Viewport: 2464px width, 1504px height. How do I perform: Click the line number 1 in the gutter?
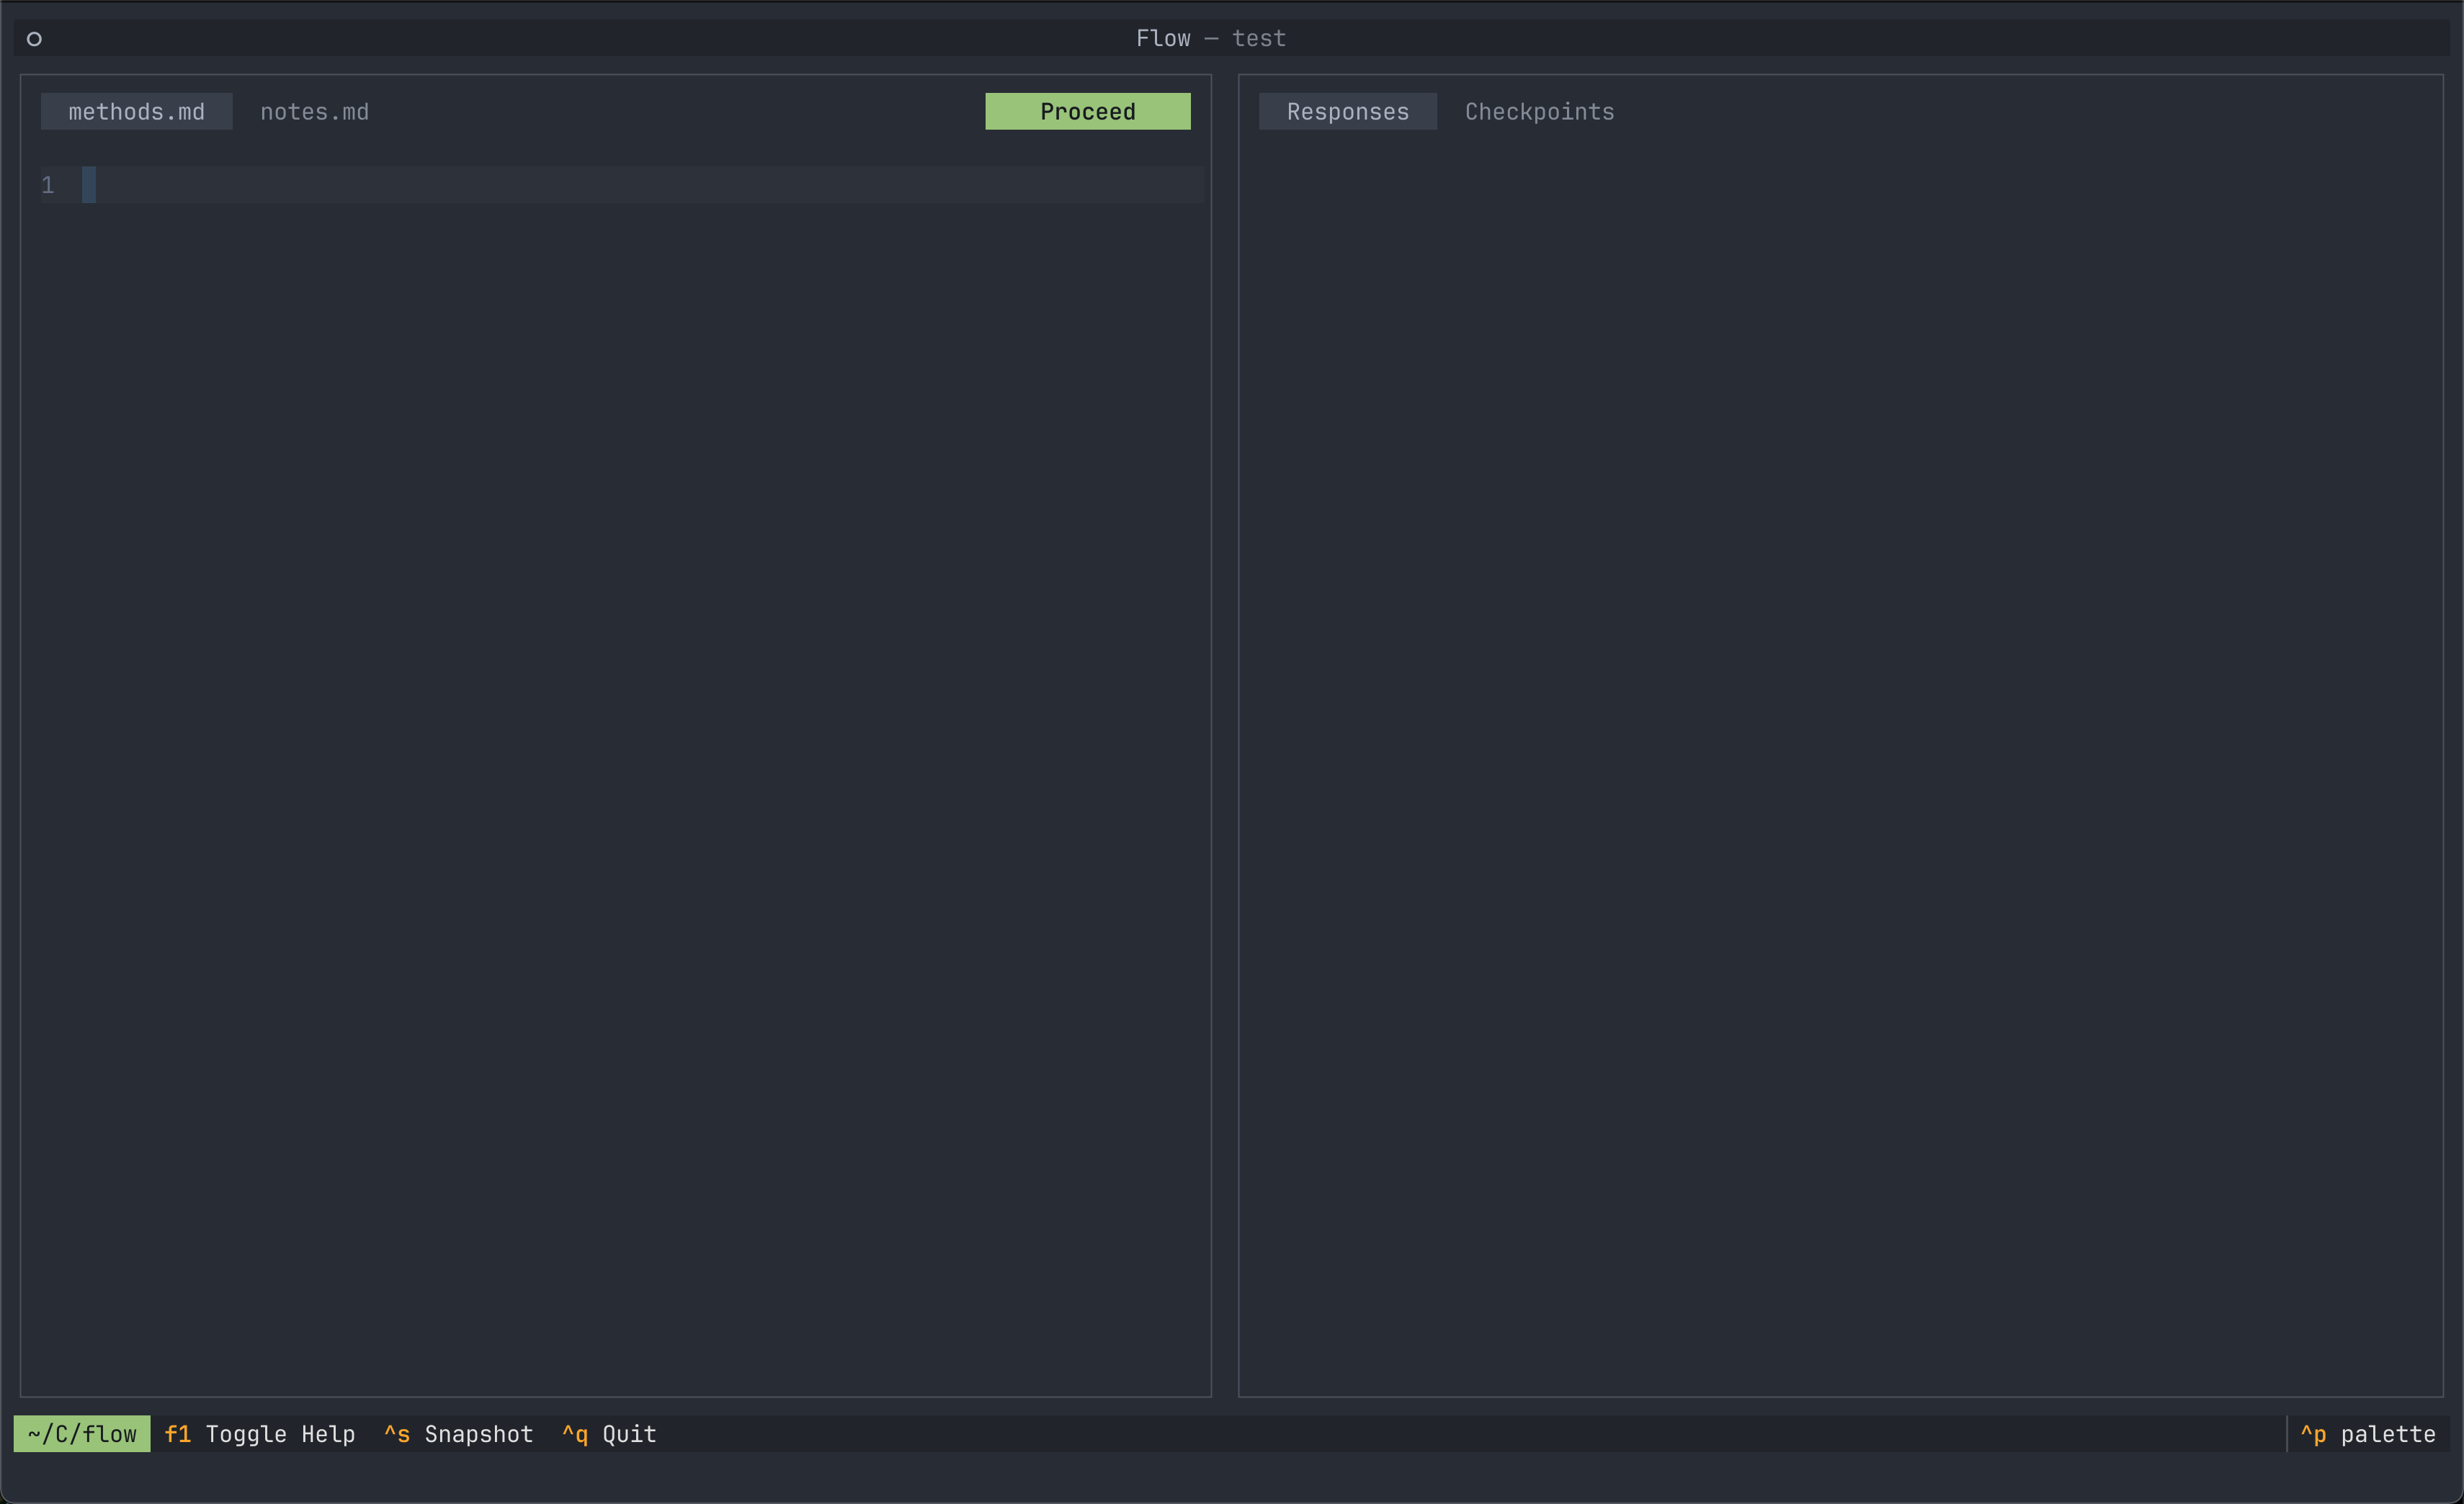48,185
